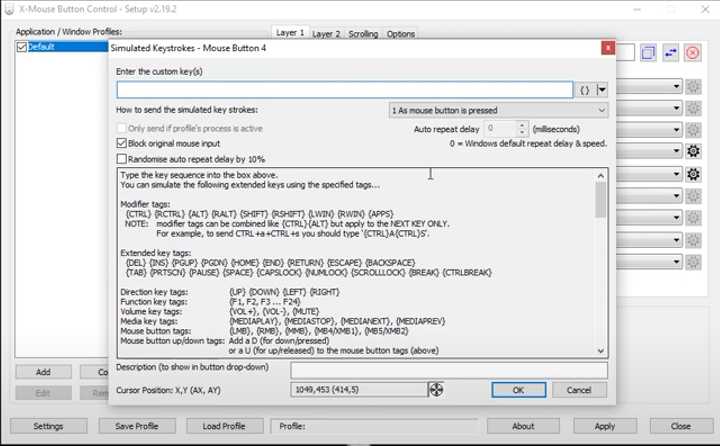The width and height of the screenshot is (720, 446).
Task: Switch to the Layer 1 tab
Action: pyautogui.click(x=290, y=33)
